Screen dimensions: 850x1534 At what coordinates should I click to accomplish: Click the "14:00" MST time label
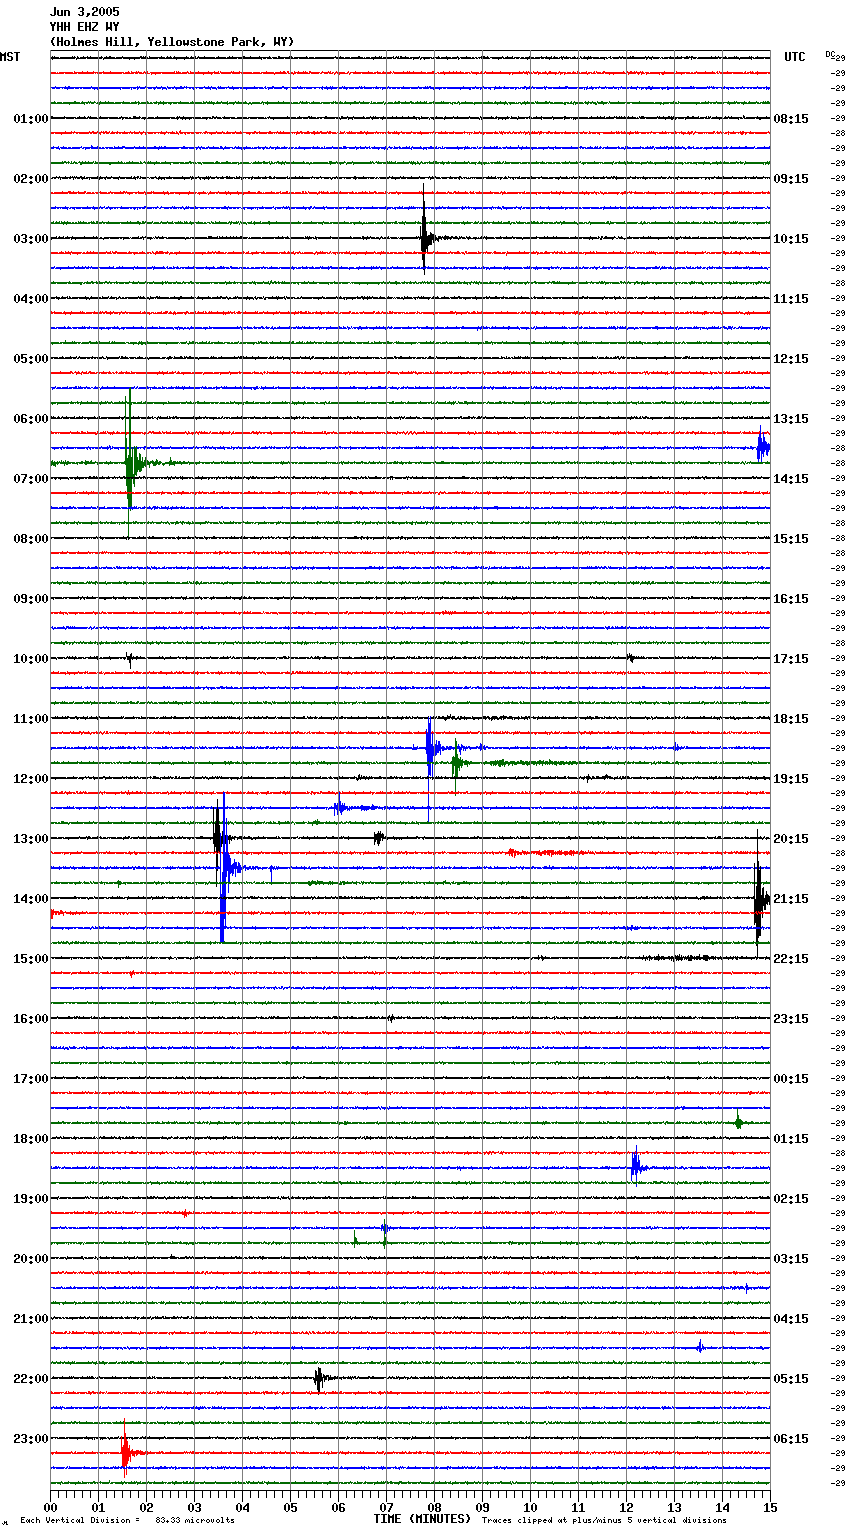click(31, 899)
